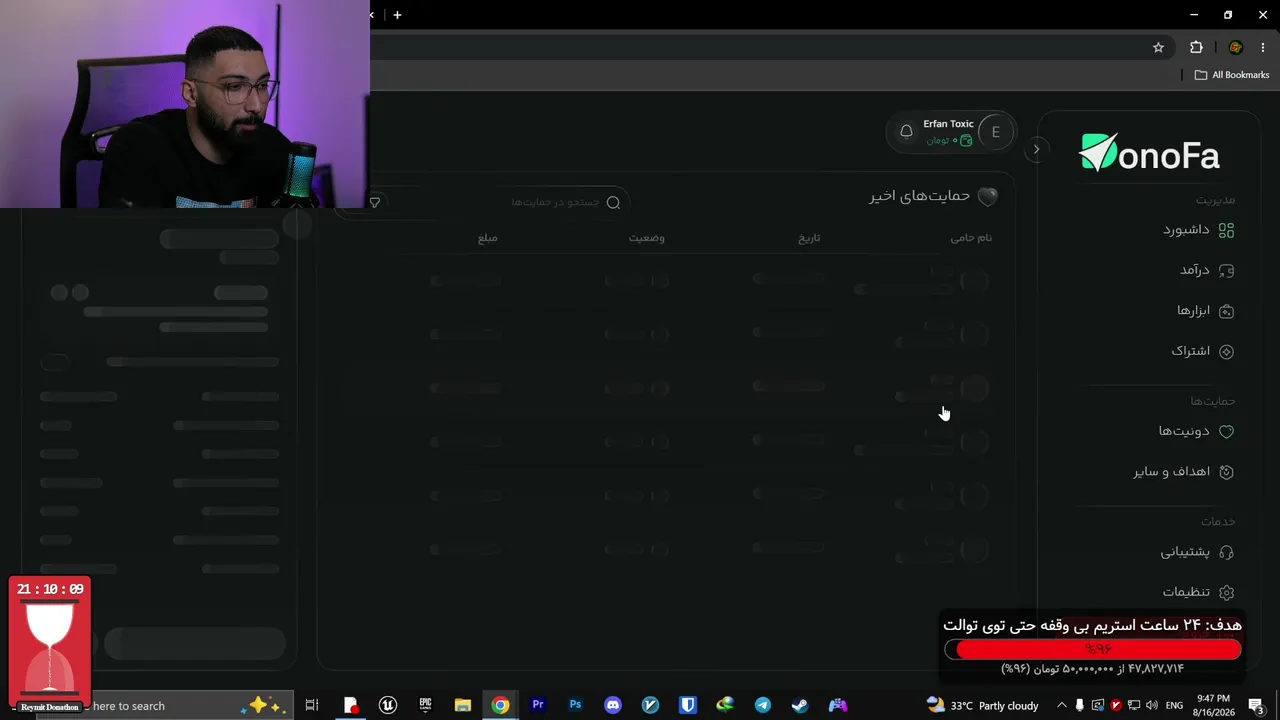Open Discord from the taskbar
The height and width of the screenshot is (720, 1280).
pos(613,705)
